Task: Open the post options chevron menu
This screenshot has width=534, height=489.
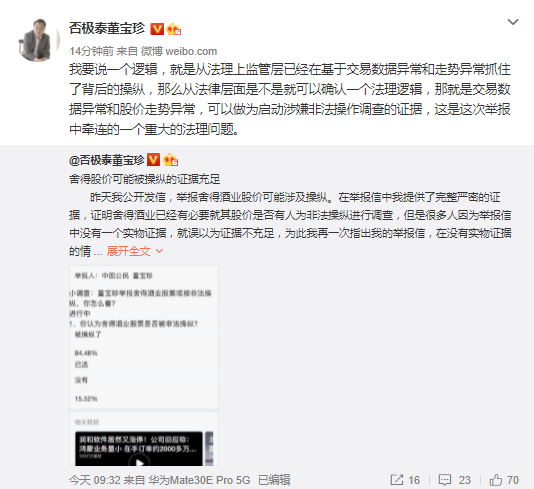Action: 513,22
